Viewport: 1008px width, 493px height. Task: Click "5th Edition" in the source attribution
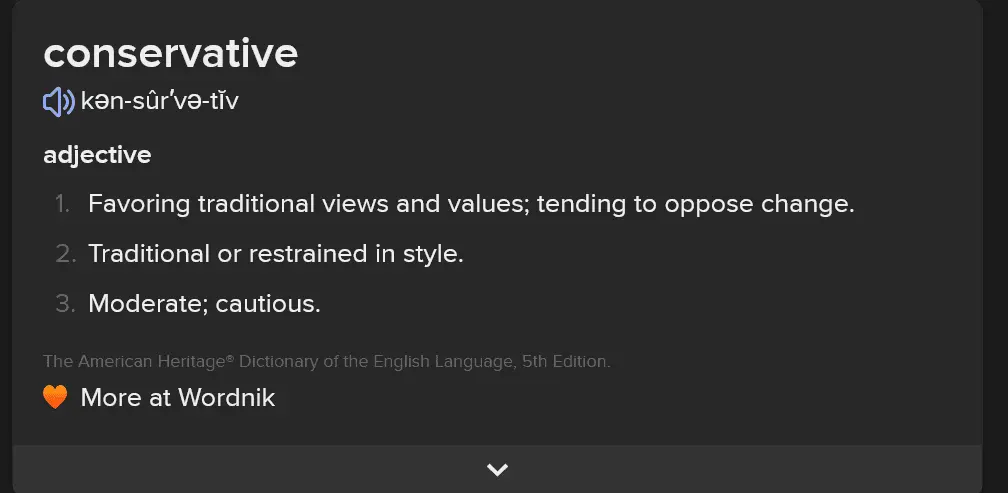click(x=565, y=361)
